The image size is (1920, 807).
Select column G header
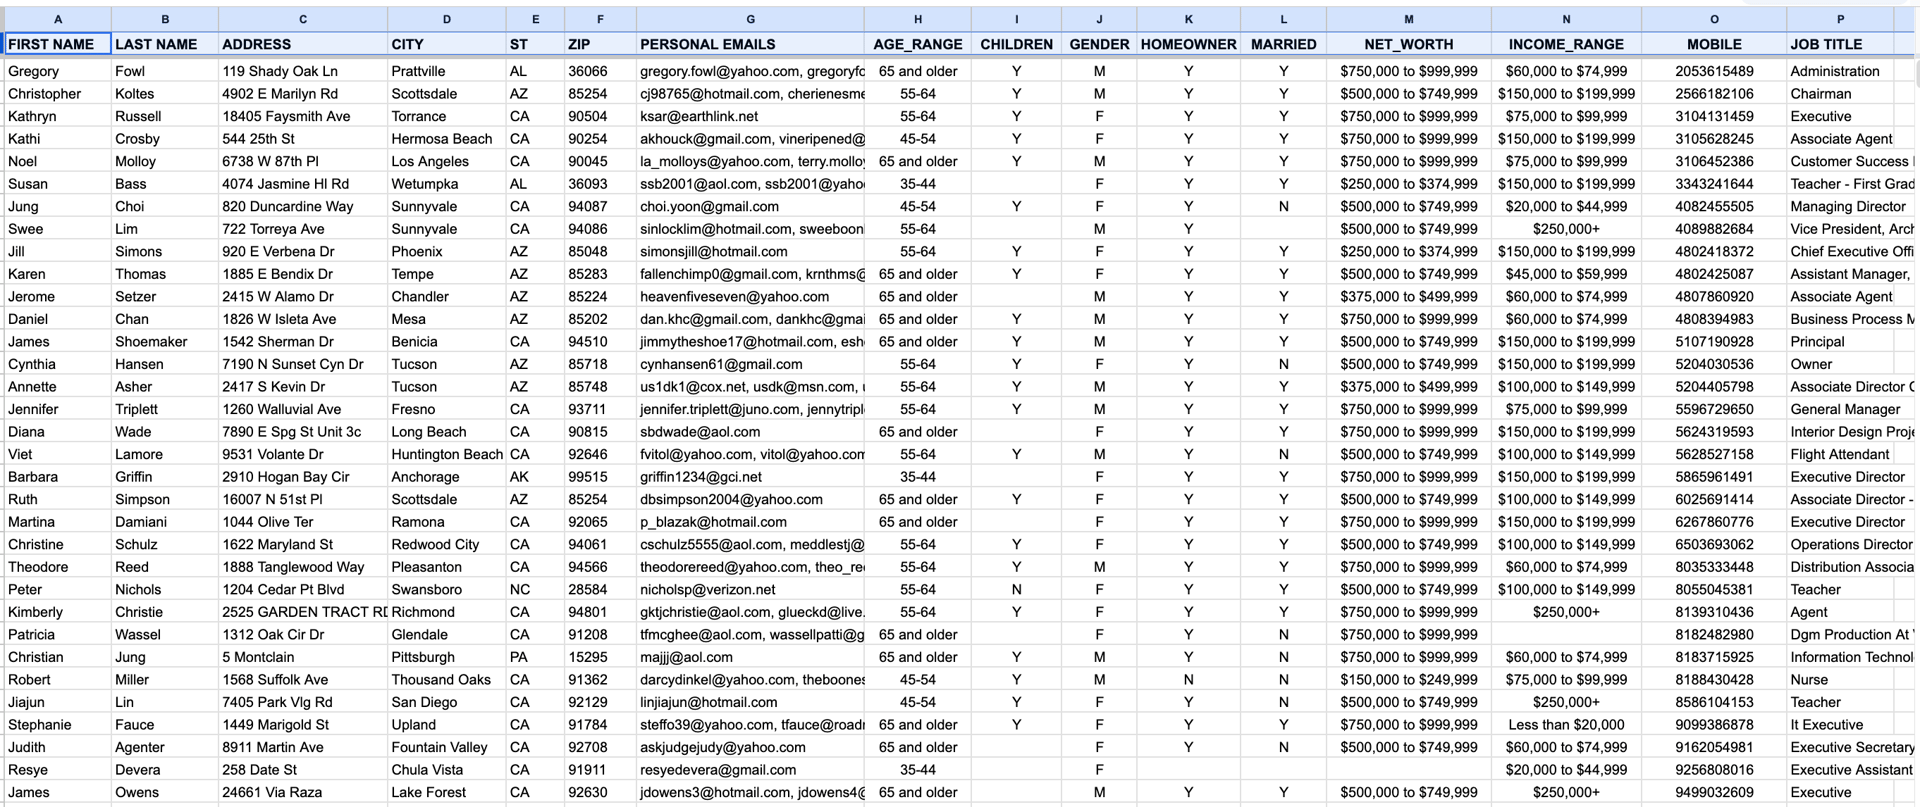pos(750,19)
